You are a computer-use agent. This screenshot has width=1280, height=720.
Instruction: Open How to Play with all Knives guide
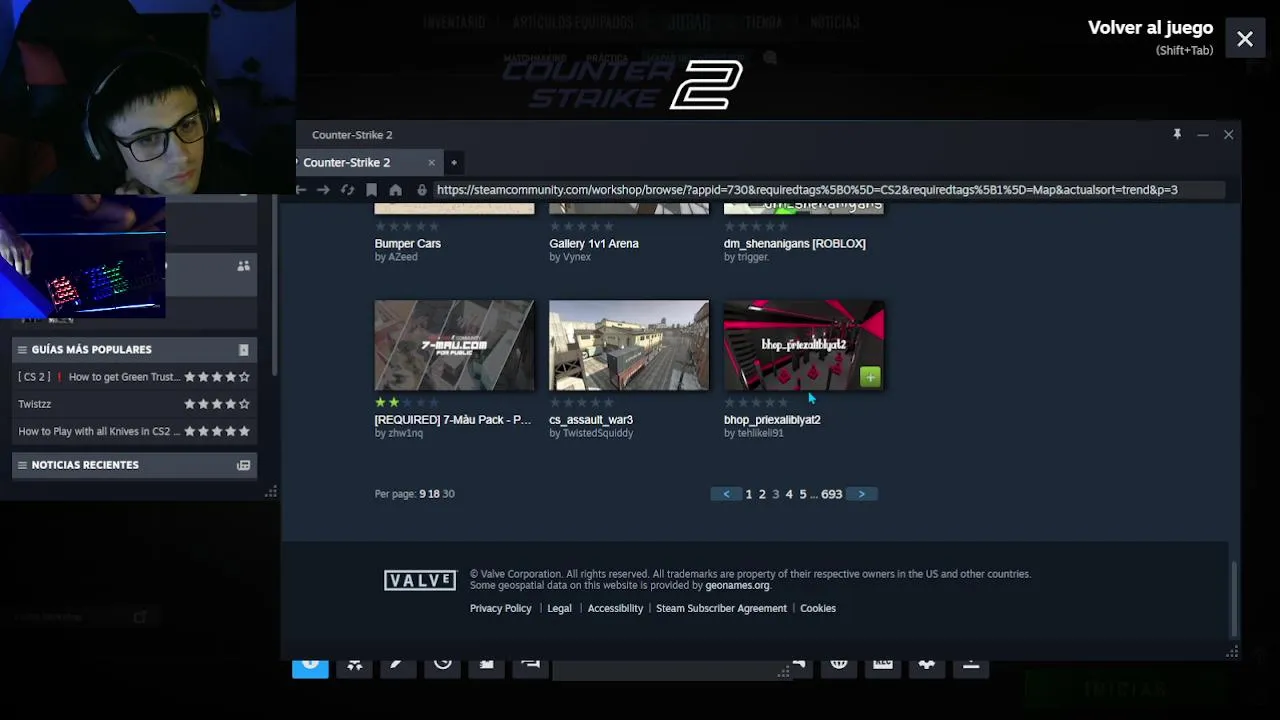[x=134, y=431]
